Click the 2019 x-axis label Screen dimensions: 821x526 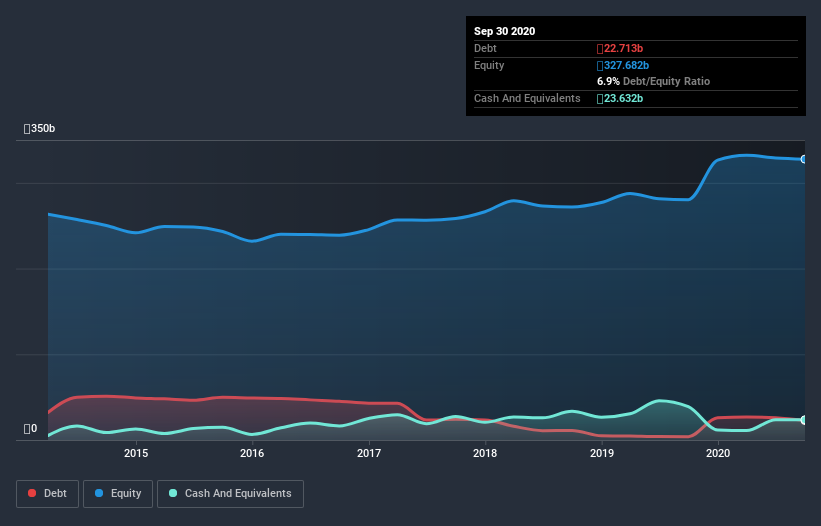point(602,453)
